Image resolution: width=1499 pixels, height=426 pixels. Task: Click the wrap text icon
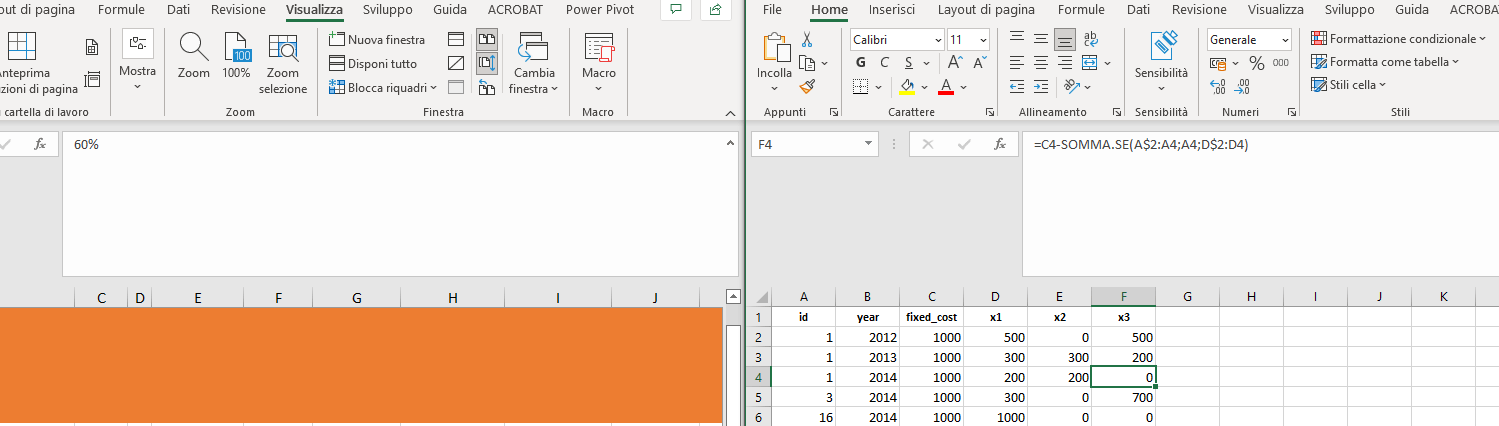(x=1092, y=39)
